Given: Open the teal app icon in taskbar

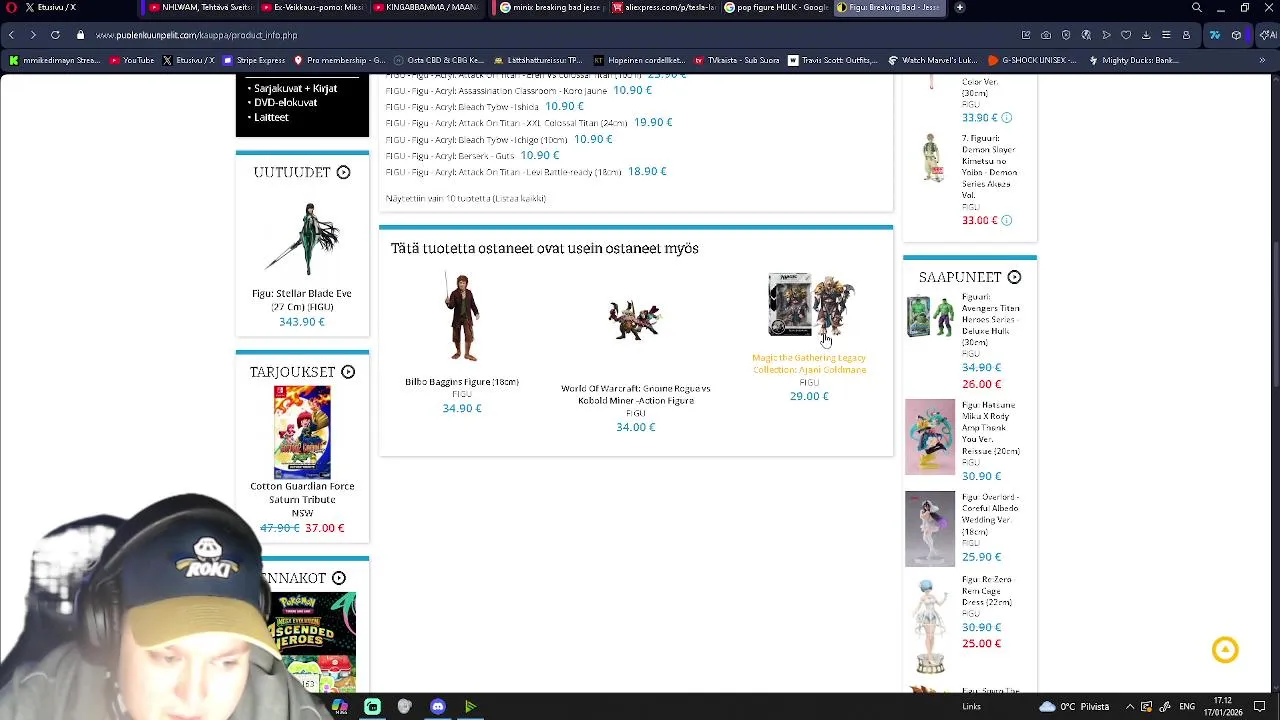Looking at the screenshot, I should pos(372,707).
